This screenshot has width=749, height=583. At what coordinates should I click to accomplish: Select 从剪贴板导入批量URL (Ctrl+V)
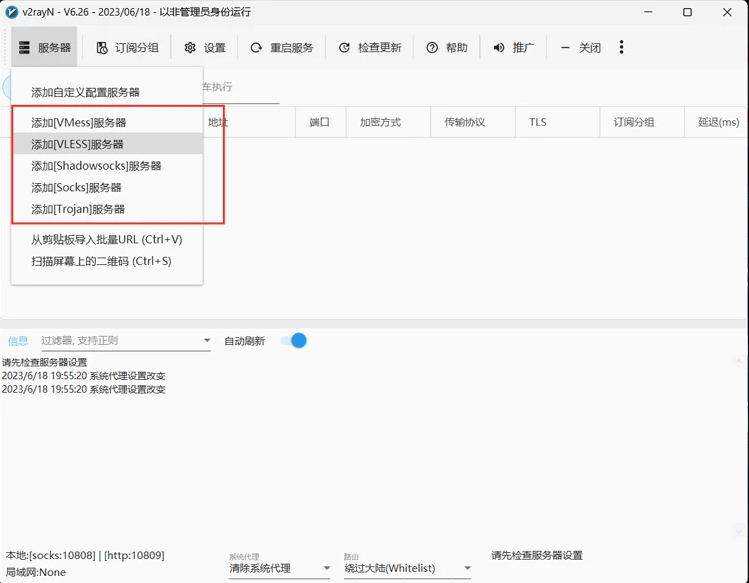[107, 239]
